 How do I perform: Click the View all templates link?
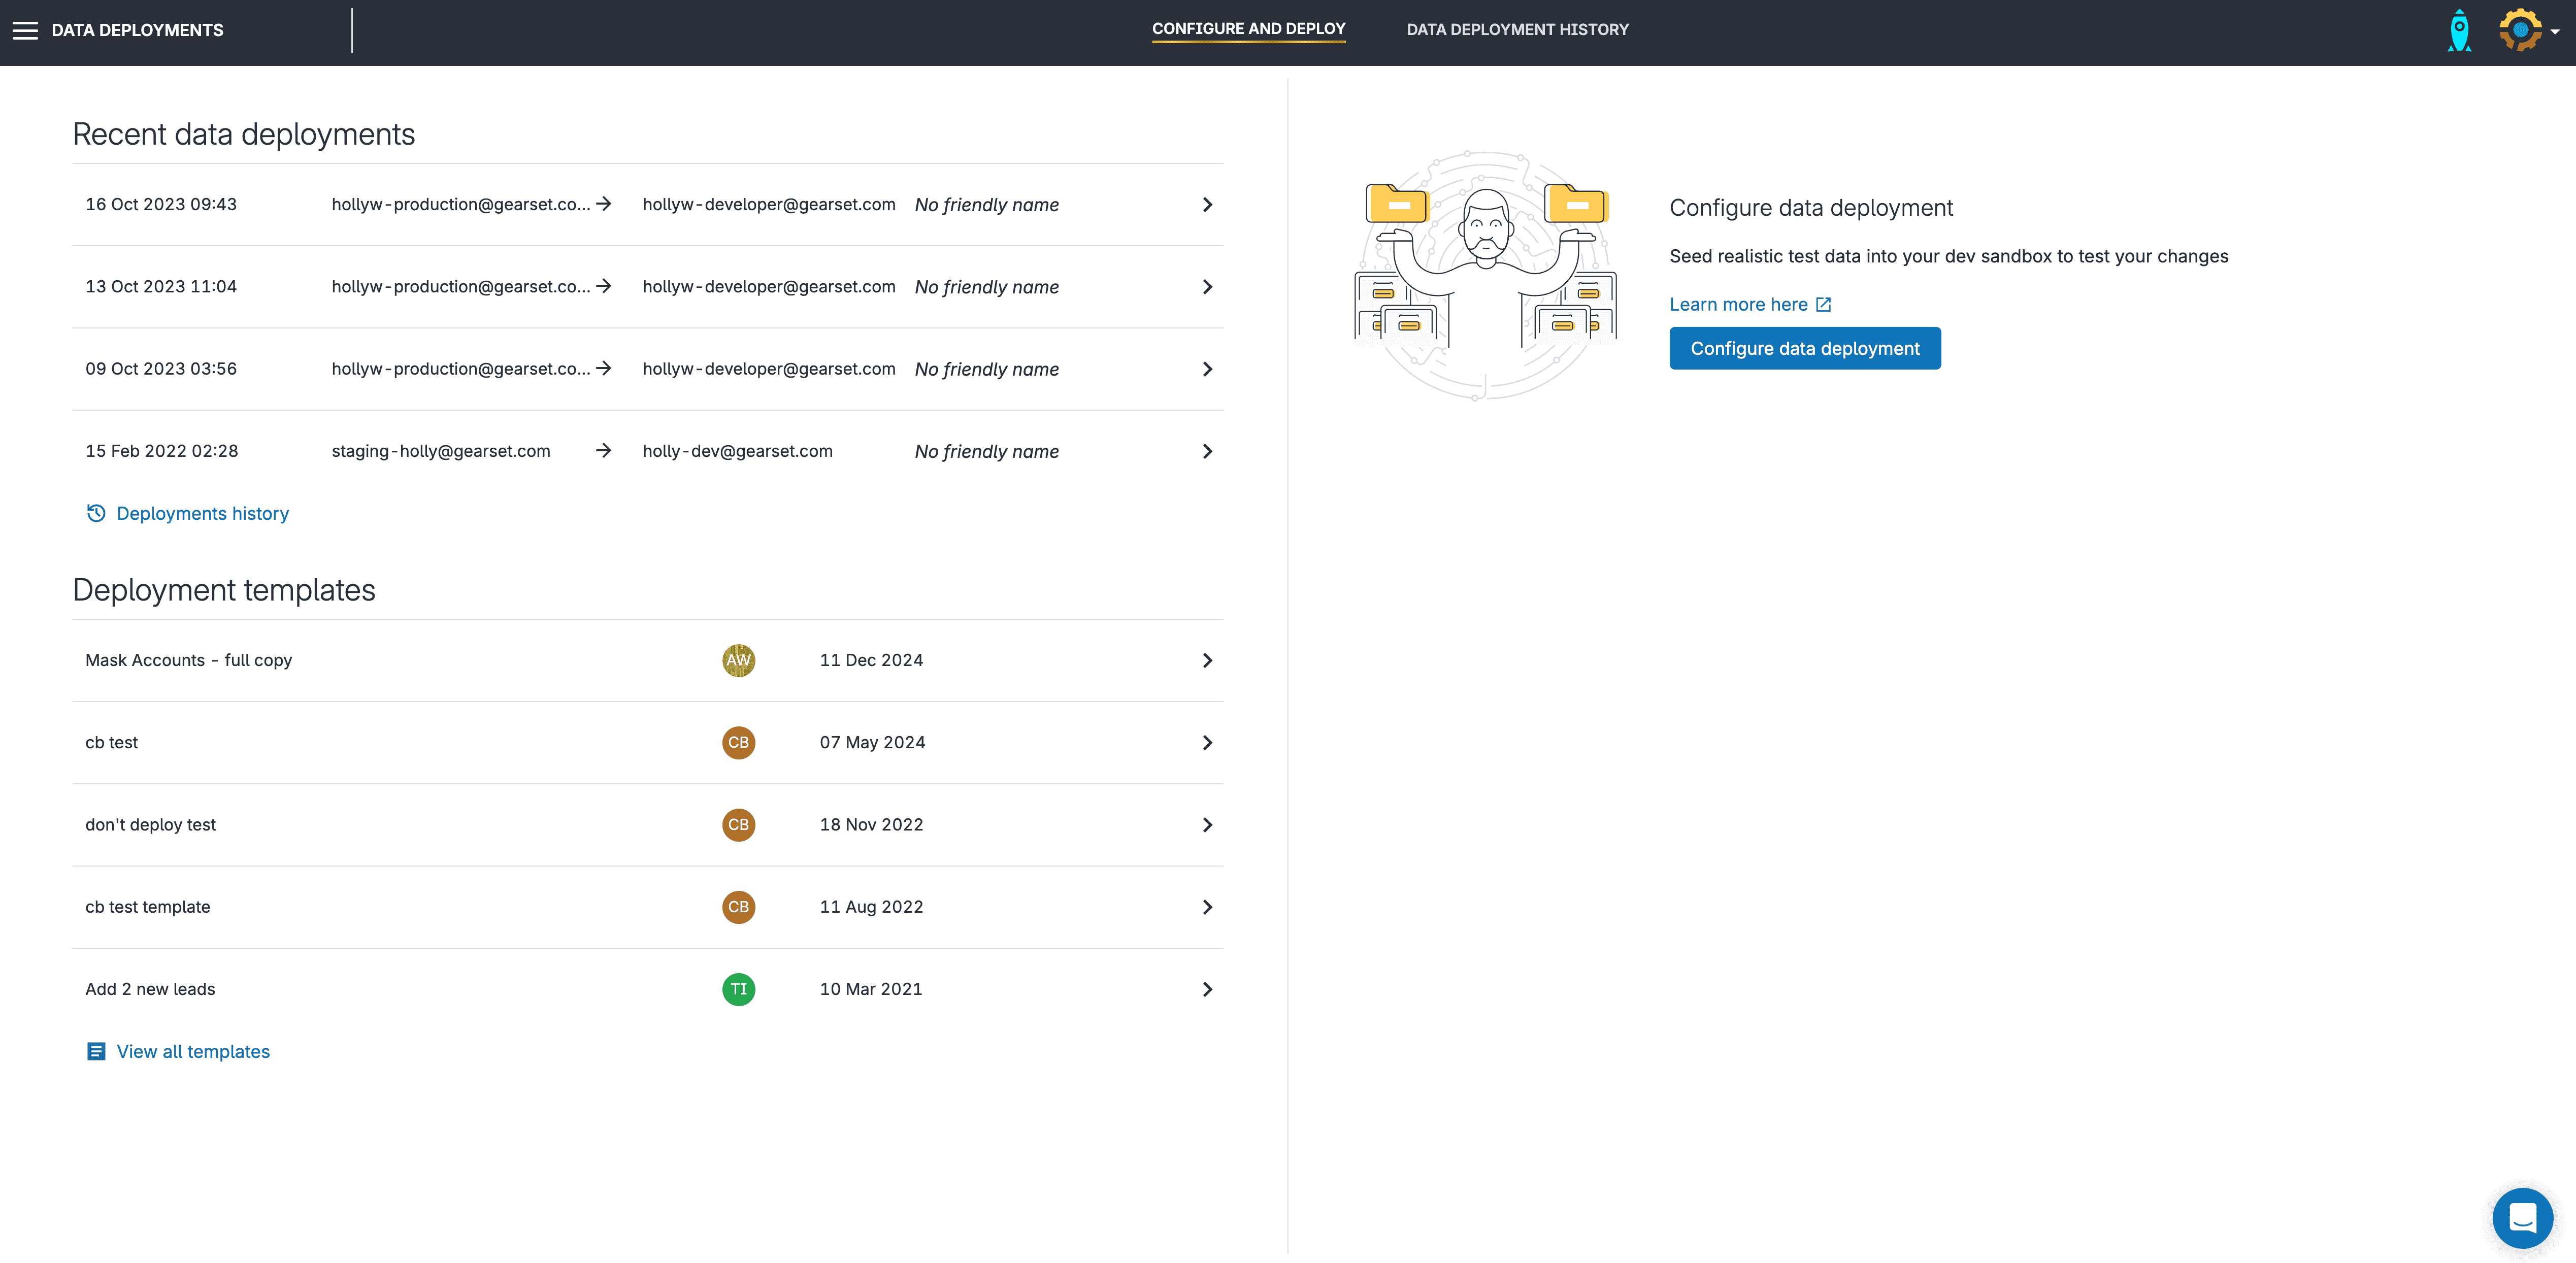[x=193, y=1051]
